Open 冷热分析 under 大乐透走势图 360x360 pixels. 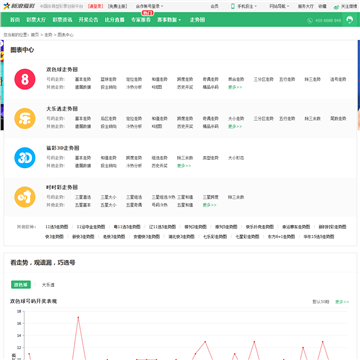coord(134,127)
